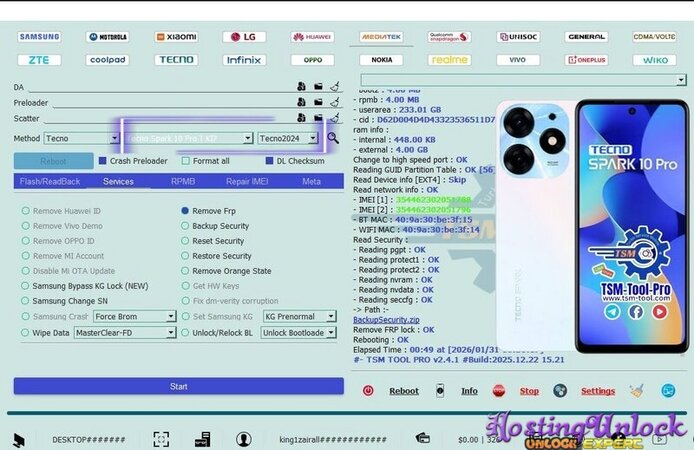Choose the Xiaomi brand logo
The height and width of the screenshot is (450, 694).
(x=174, y=37)
